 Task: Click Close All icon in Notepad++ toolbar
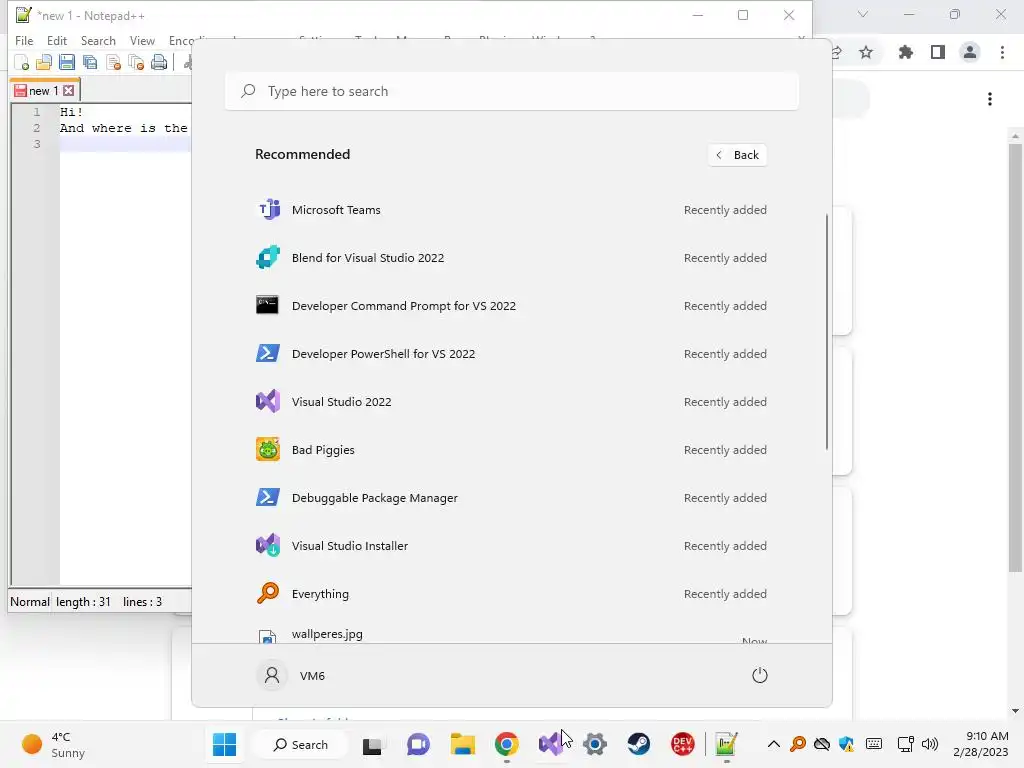coord(136,63)
